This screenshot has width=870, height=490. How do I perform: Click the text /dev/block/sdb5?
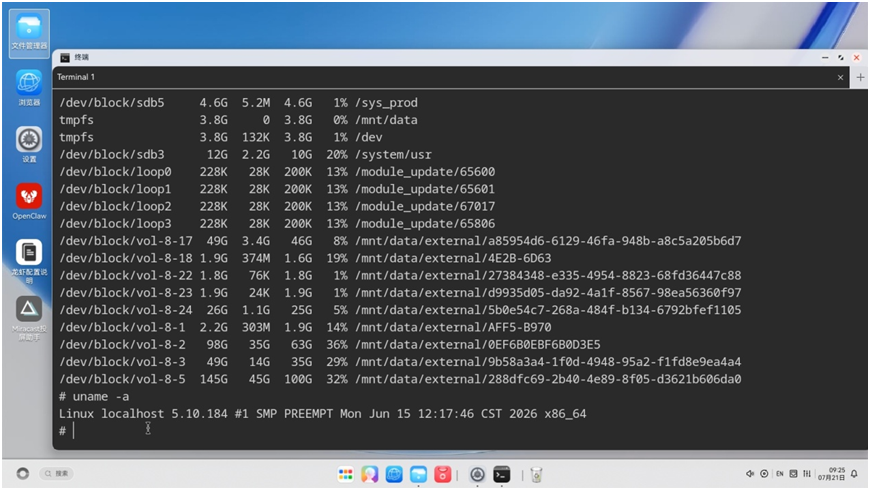112,103
